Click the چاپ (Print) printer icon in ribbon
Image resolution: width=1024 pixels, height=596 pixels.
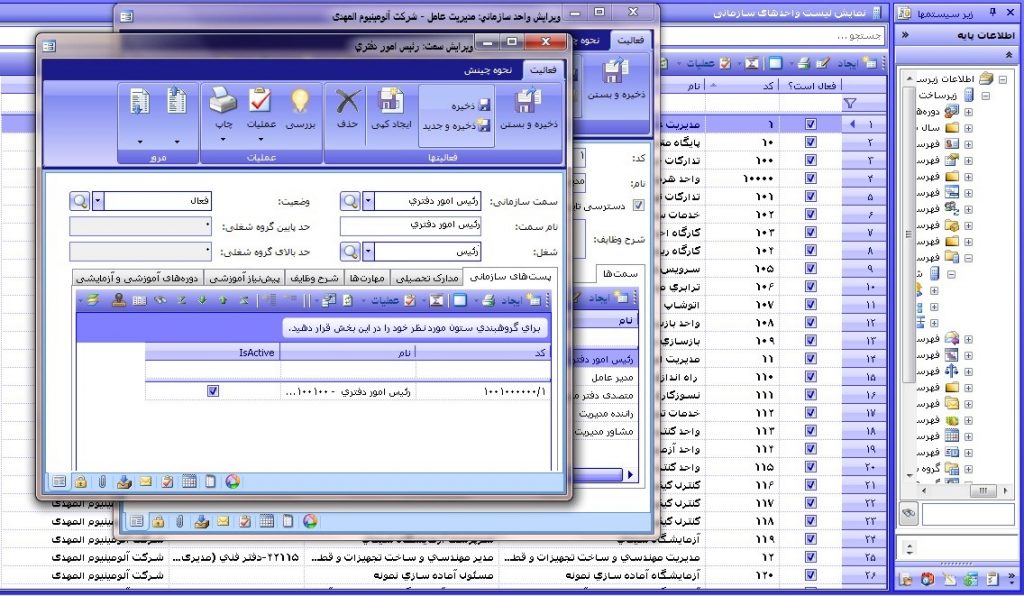[x=222, y=102]
